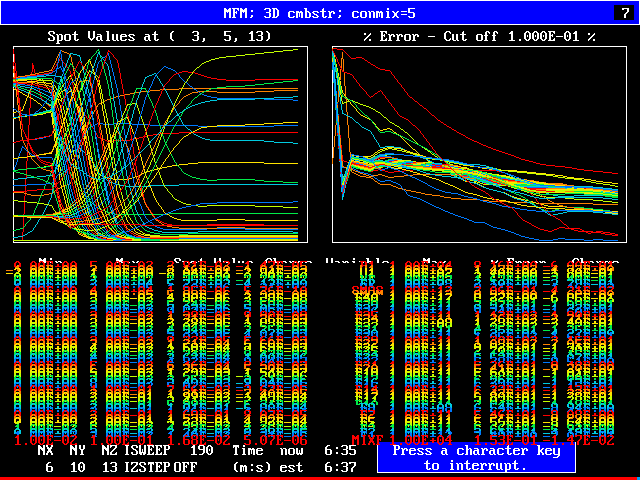The width and height of the screenshot is (640, 480).
Task: Click the 'MFM; 3D cmbstr; conmix=5' title
Action: click(320, 13)
